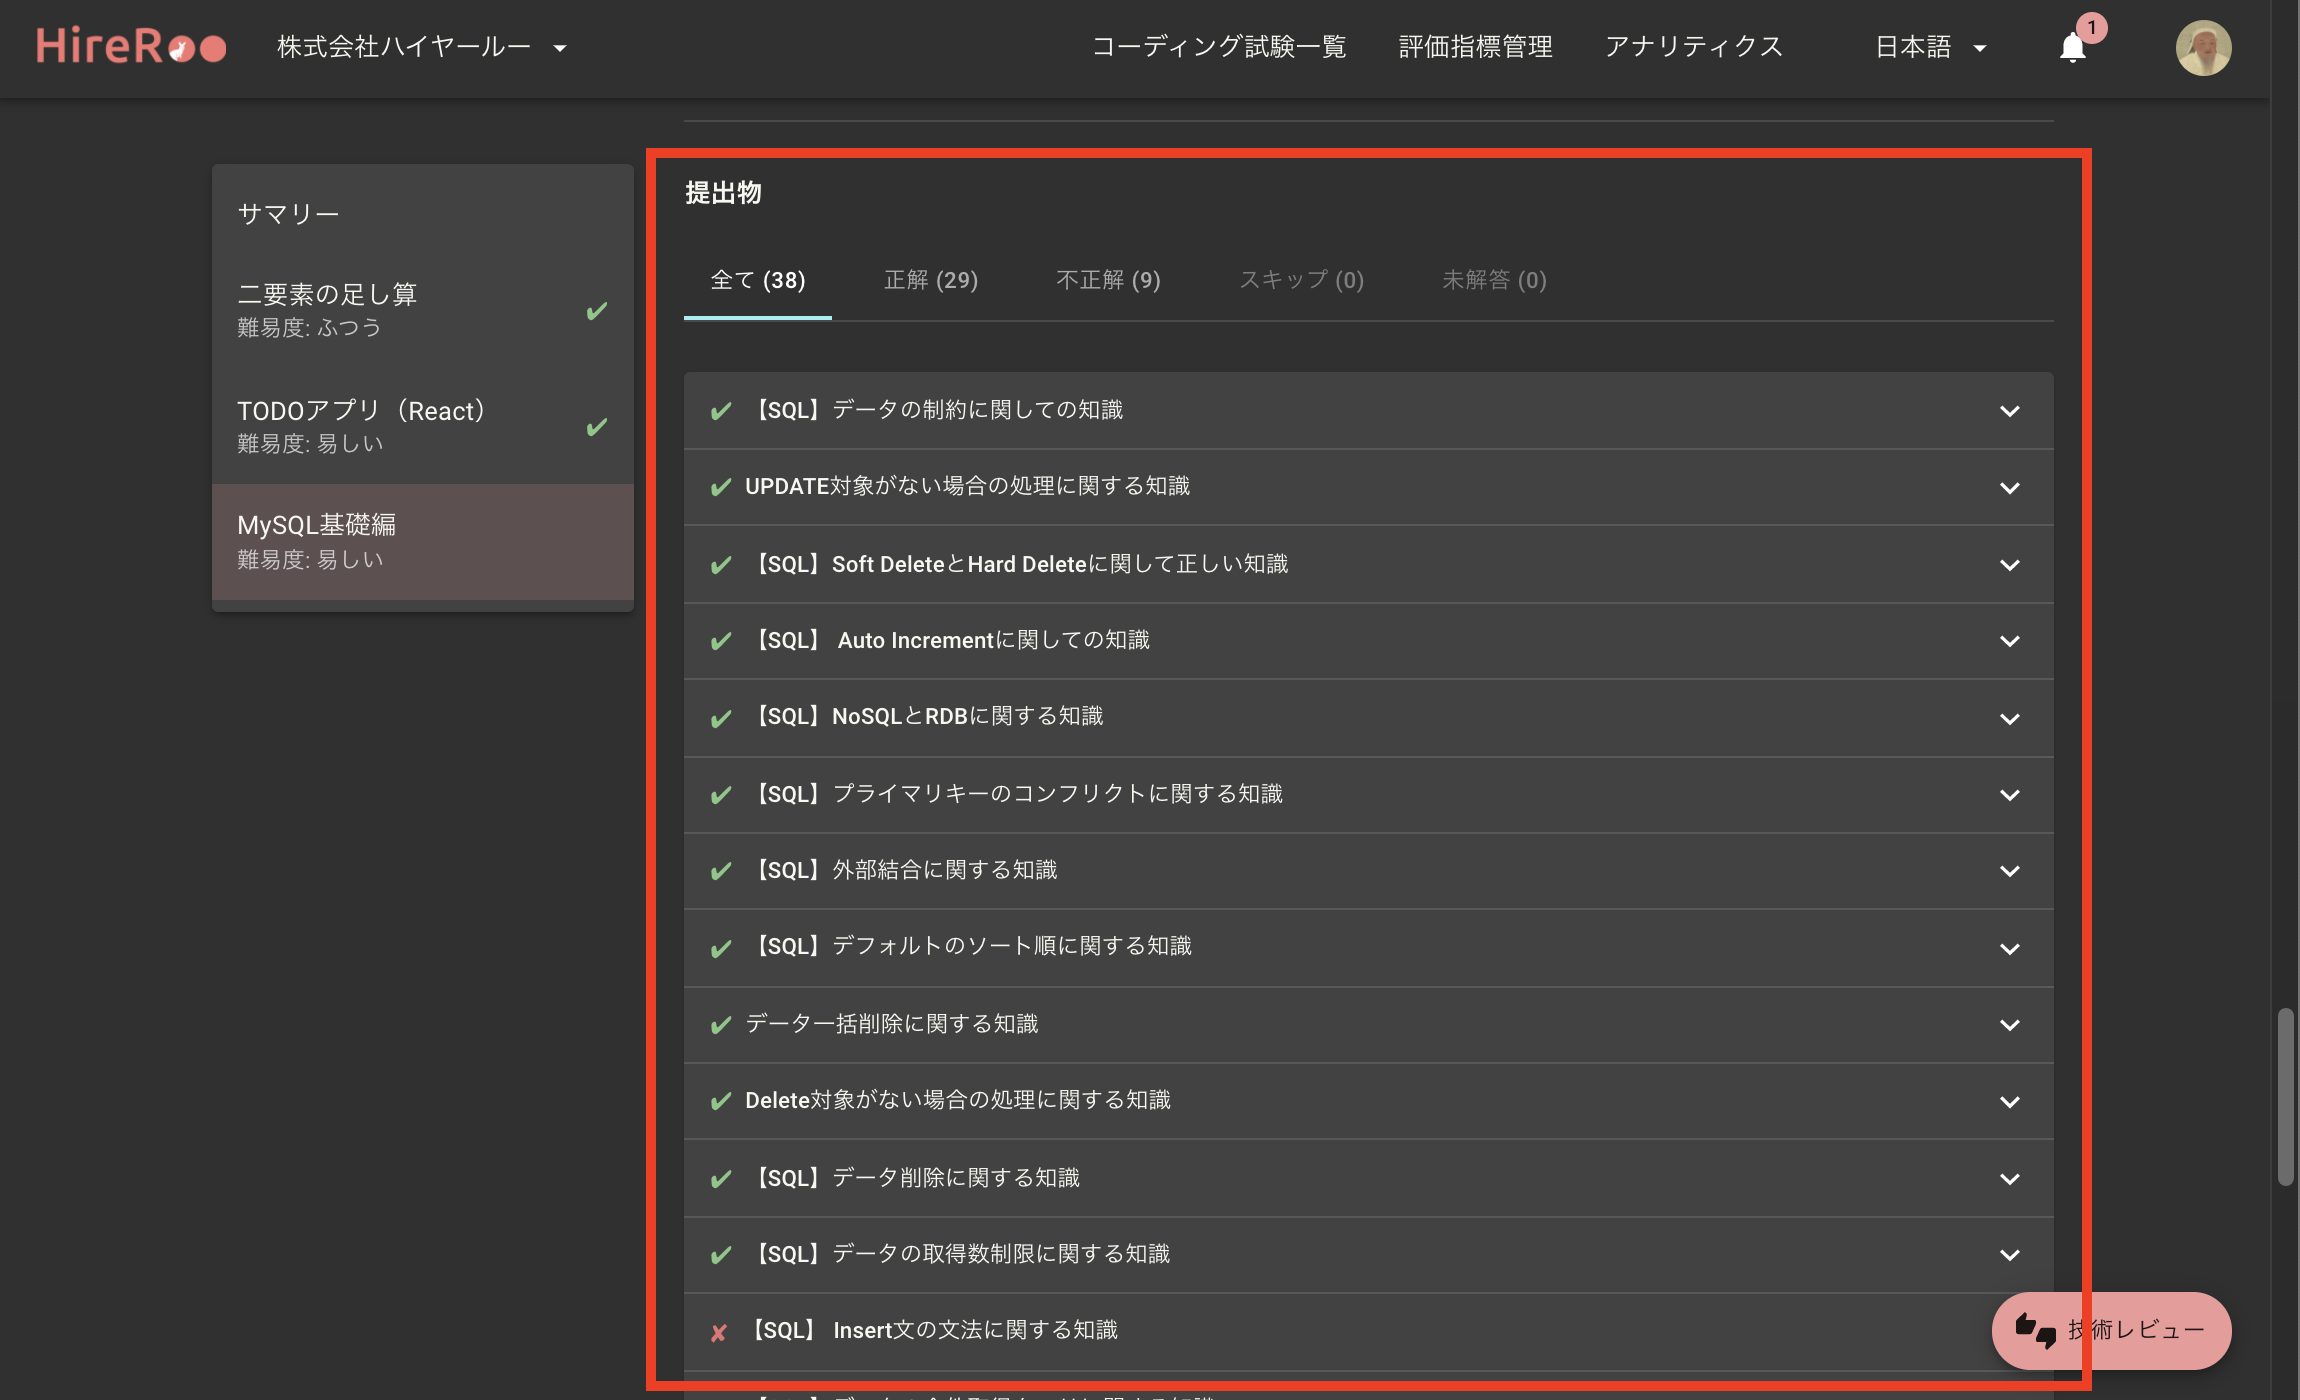The height and width of the screenshot is (1400, 2300).
Task: Select the スキップ (0) tab
Action: tap(1301, 280)
